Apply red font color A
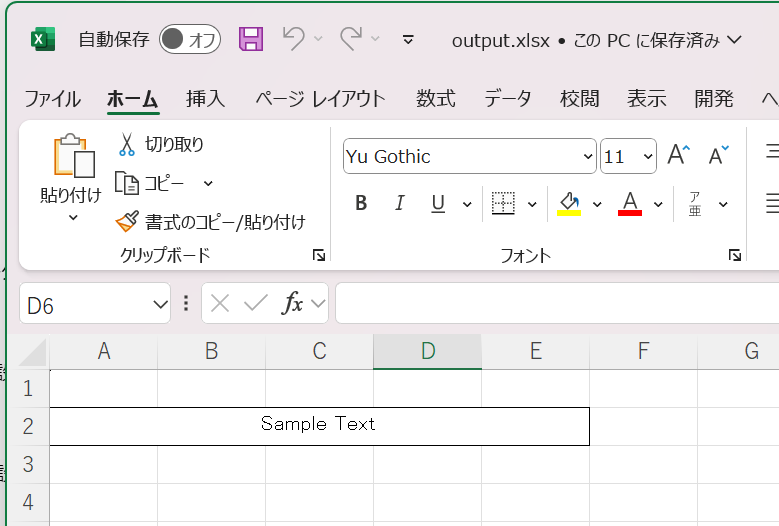The height and width of the screenshot is (526, 779). point(630,203)
